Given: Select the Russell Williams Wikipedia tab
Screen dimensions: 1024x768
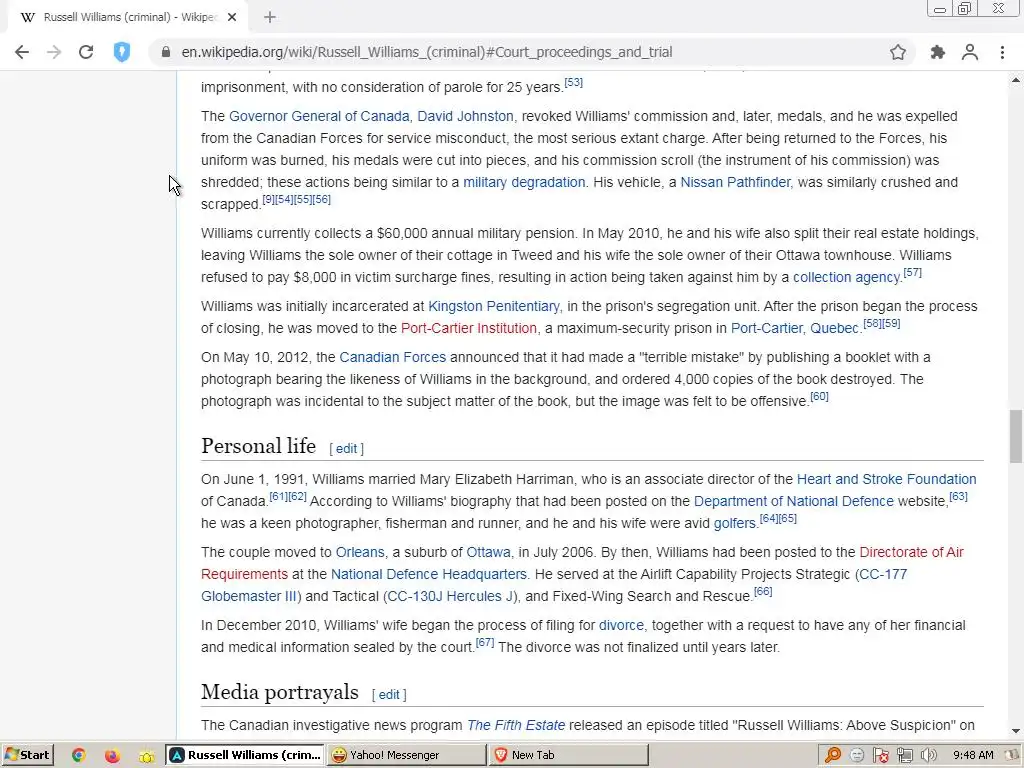Looking at the screenshot, I should 127,18.
